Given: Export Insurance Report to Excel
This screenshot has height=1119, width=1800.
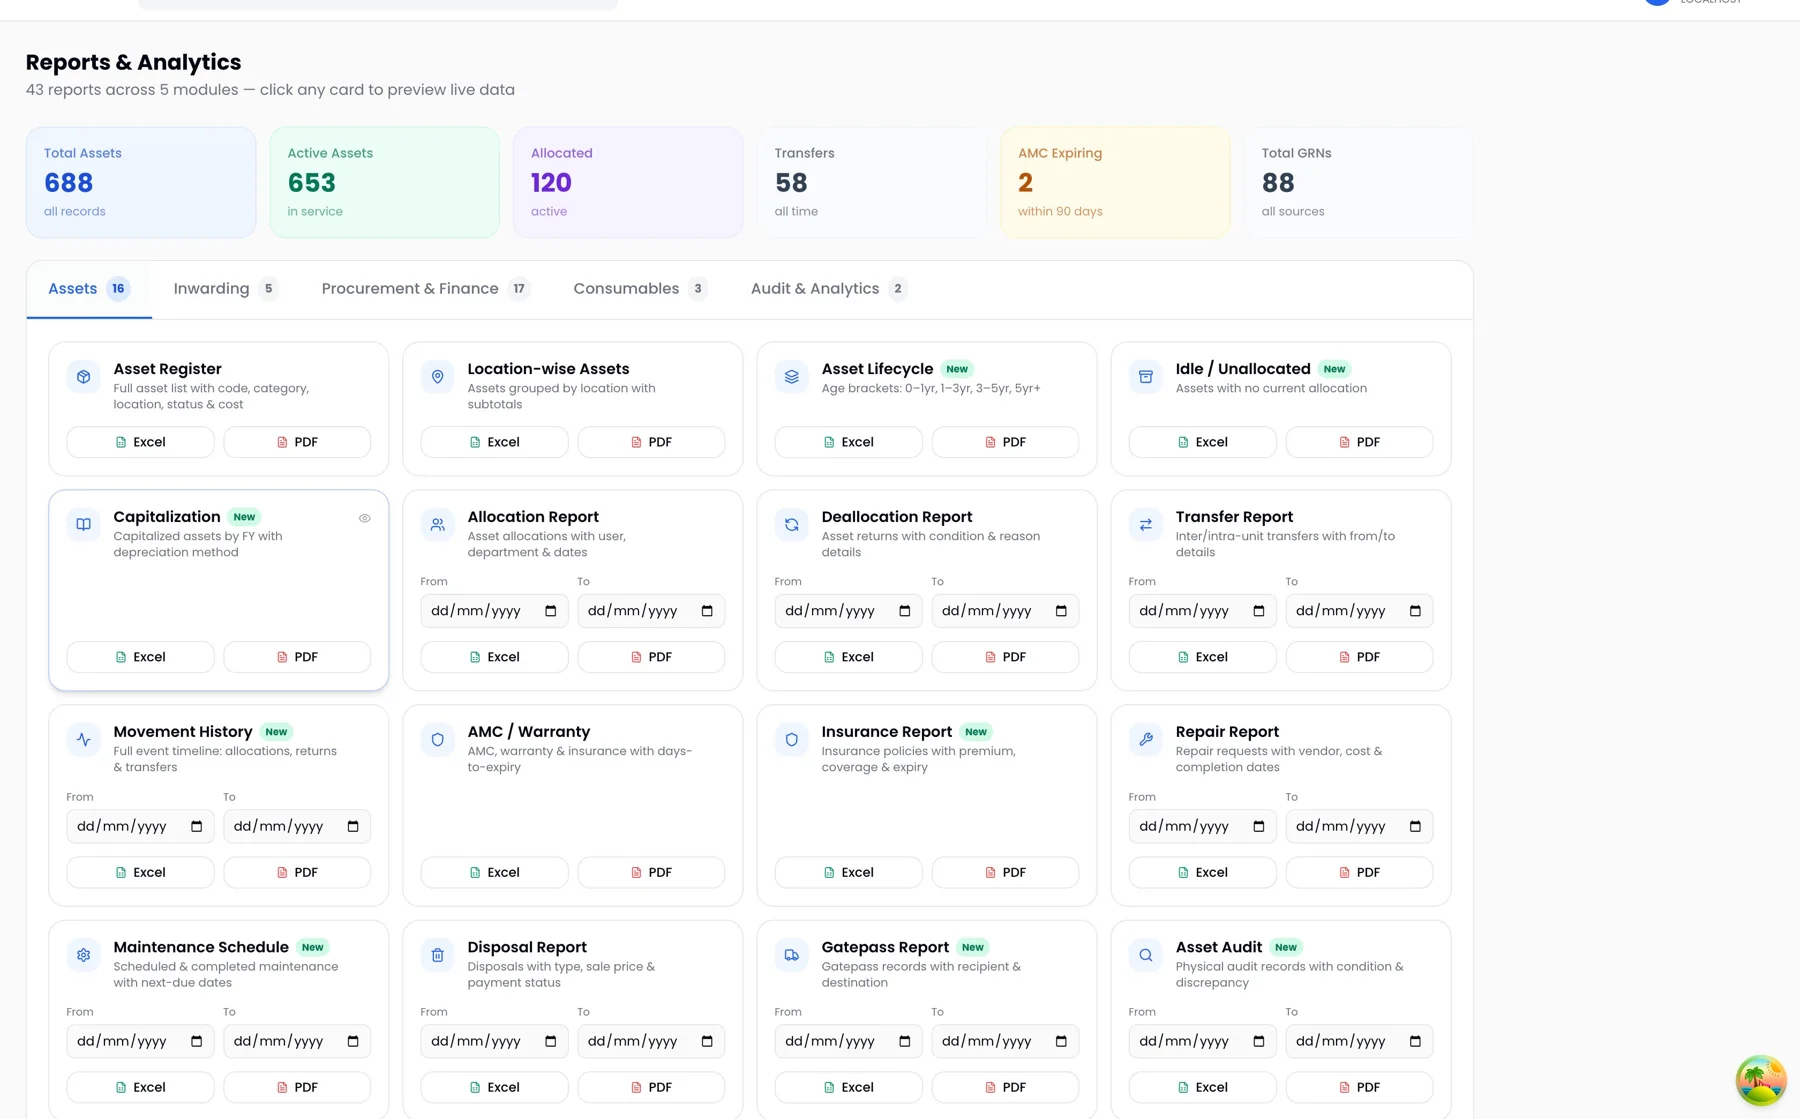Looking at the screenshot, I should point(848,872).
